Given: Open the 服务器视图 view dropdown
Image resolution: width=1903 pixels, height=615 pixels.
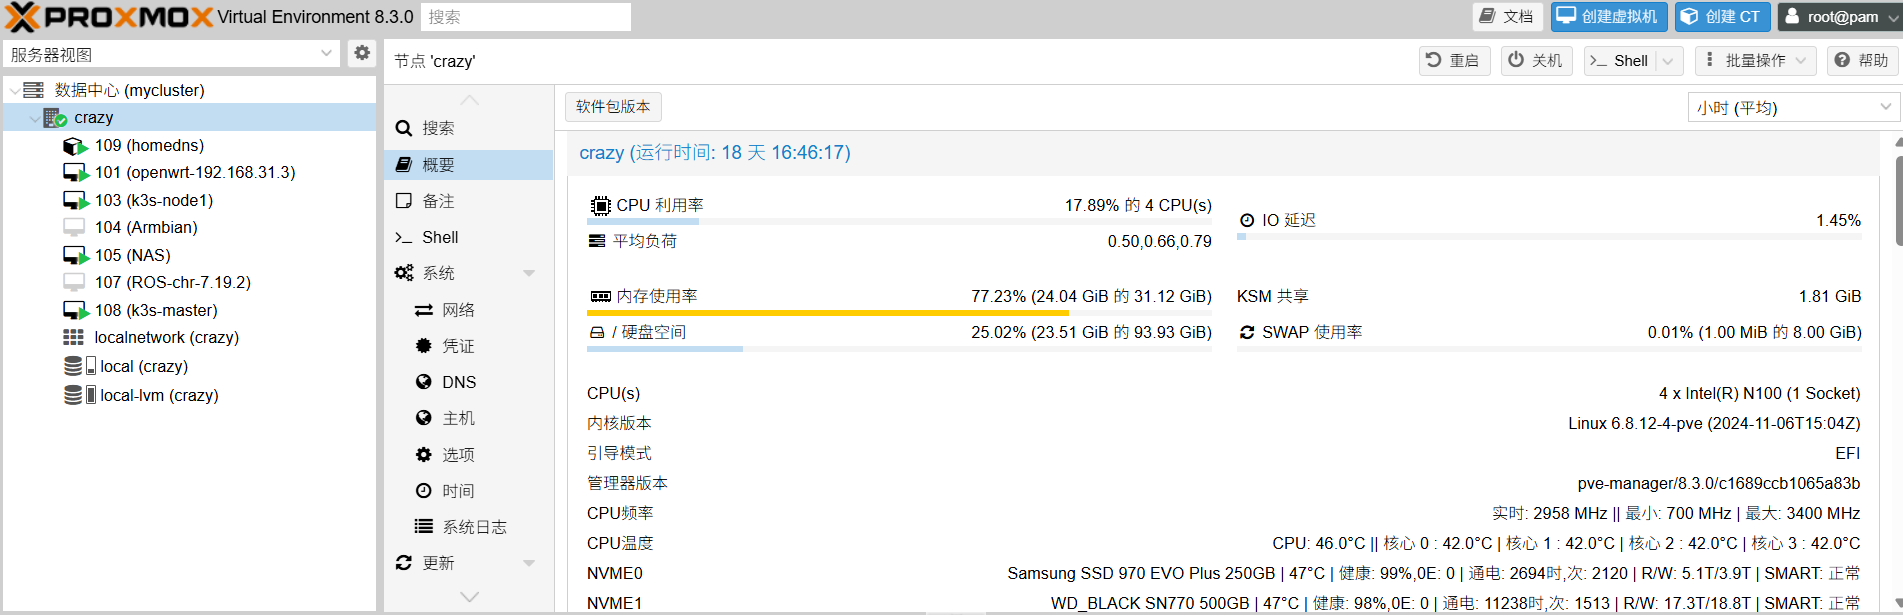Looking at the screenshot, I should click(326, 54).
